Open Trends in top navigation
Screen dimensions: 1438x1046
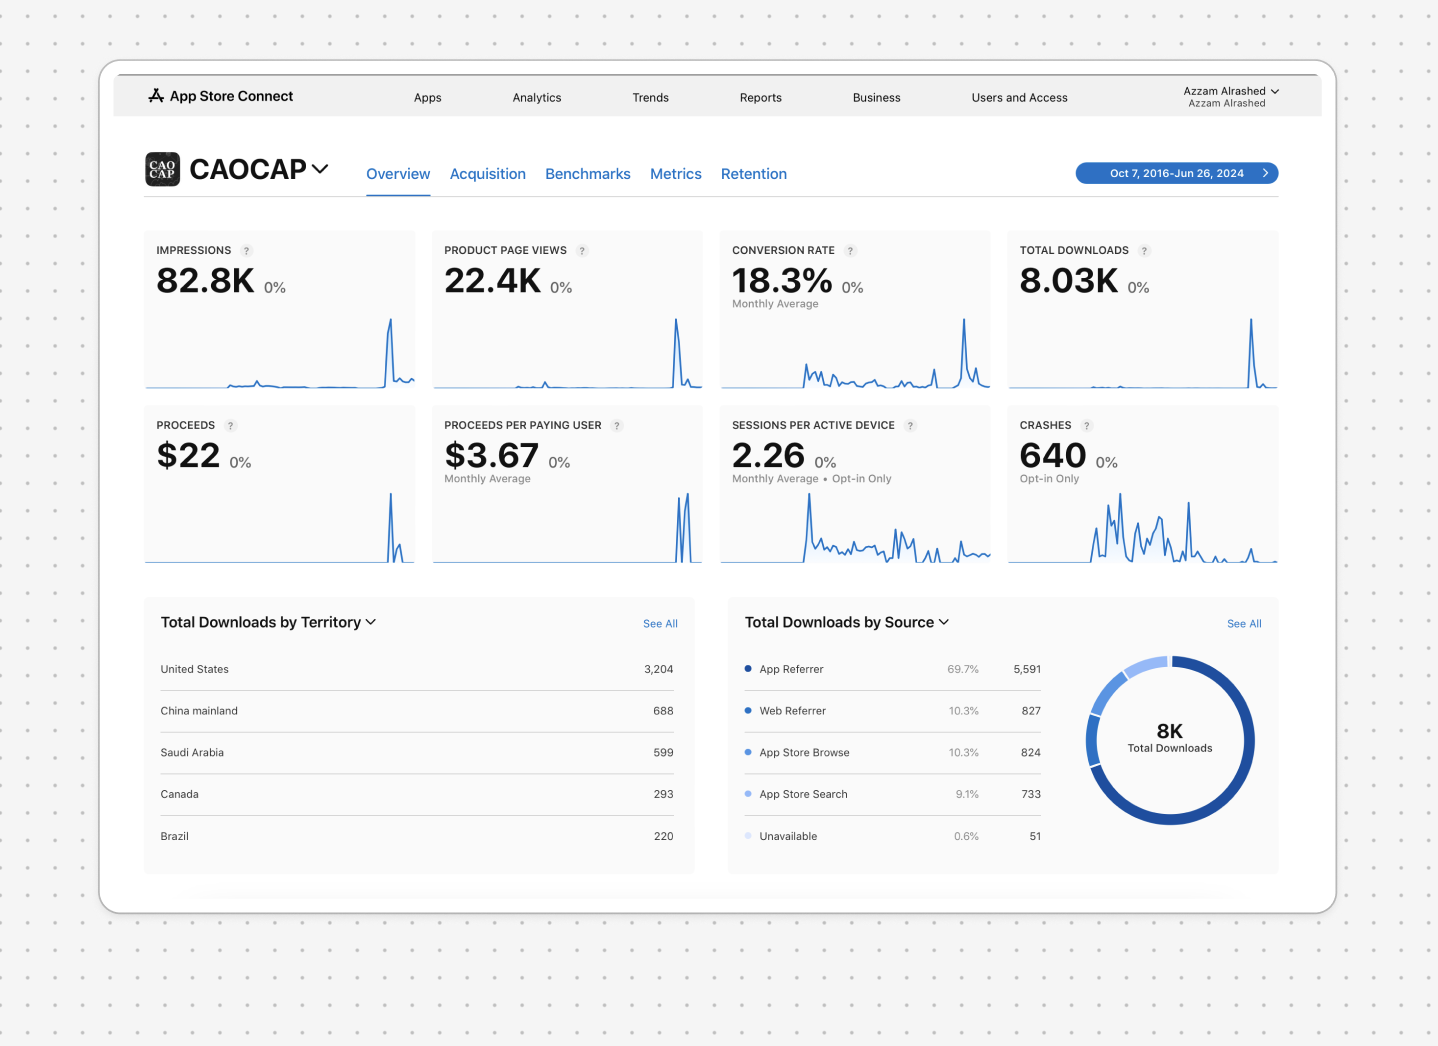pyautogui.click(x=651, y=98)
